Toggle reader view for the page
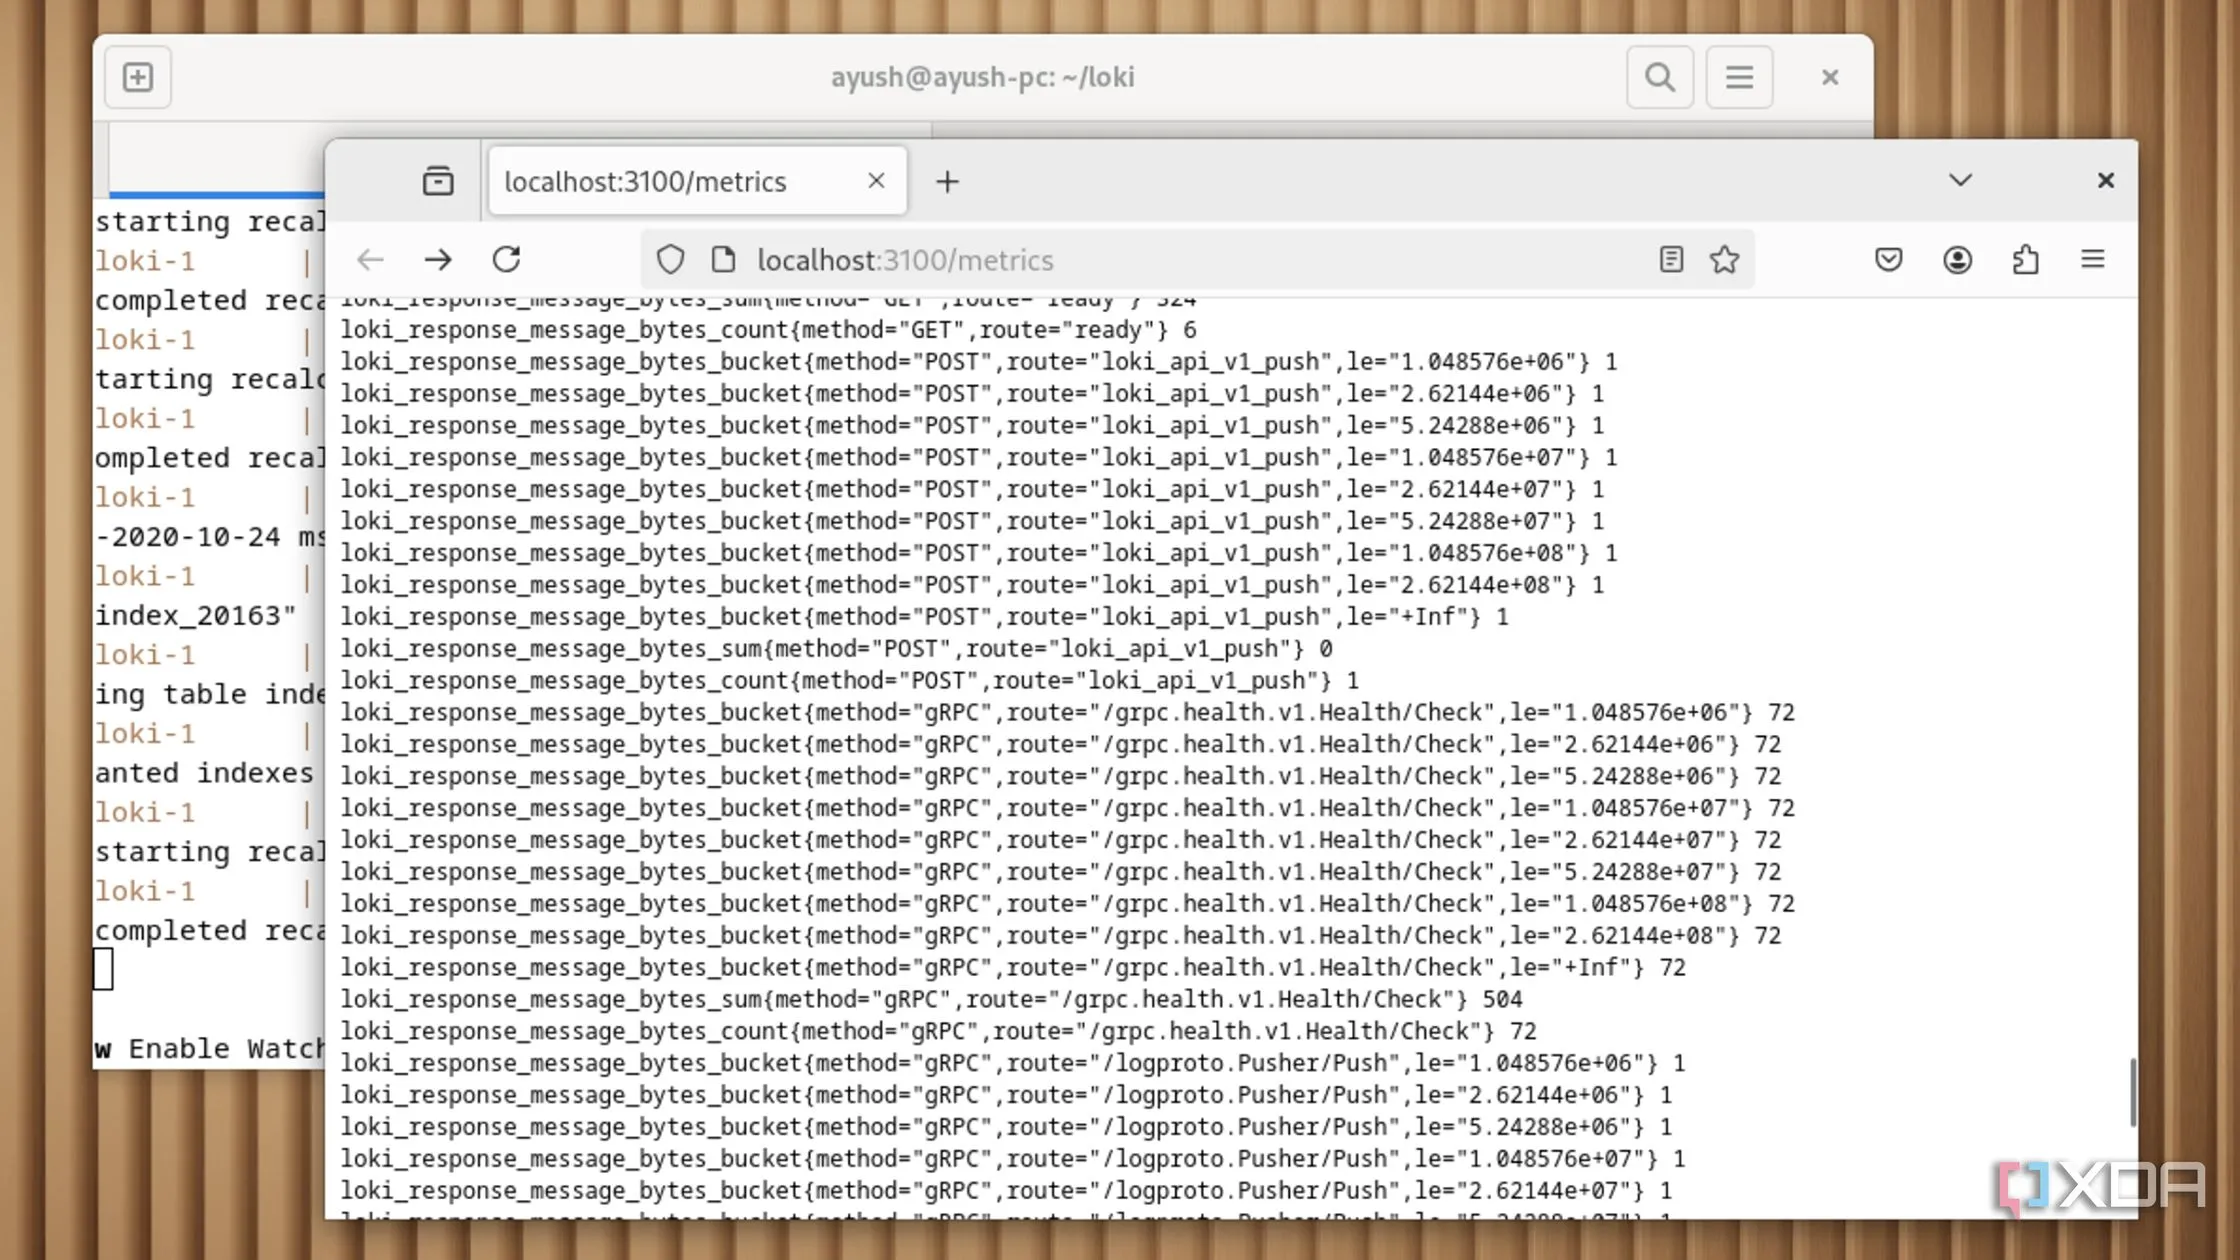Screen dimensions: 2240x1260 click(x=1671, y=260)
